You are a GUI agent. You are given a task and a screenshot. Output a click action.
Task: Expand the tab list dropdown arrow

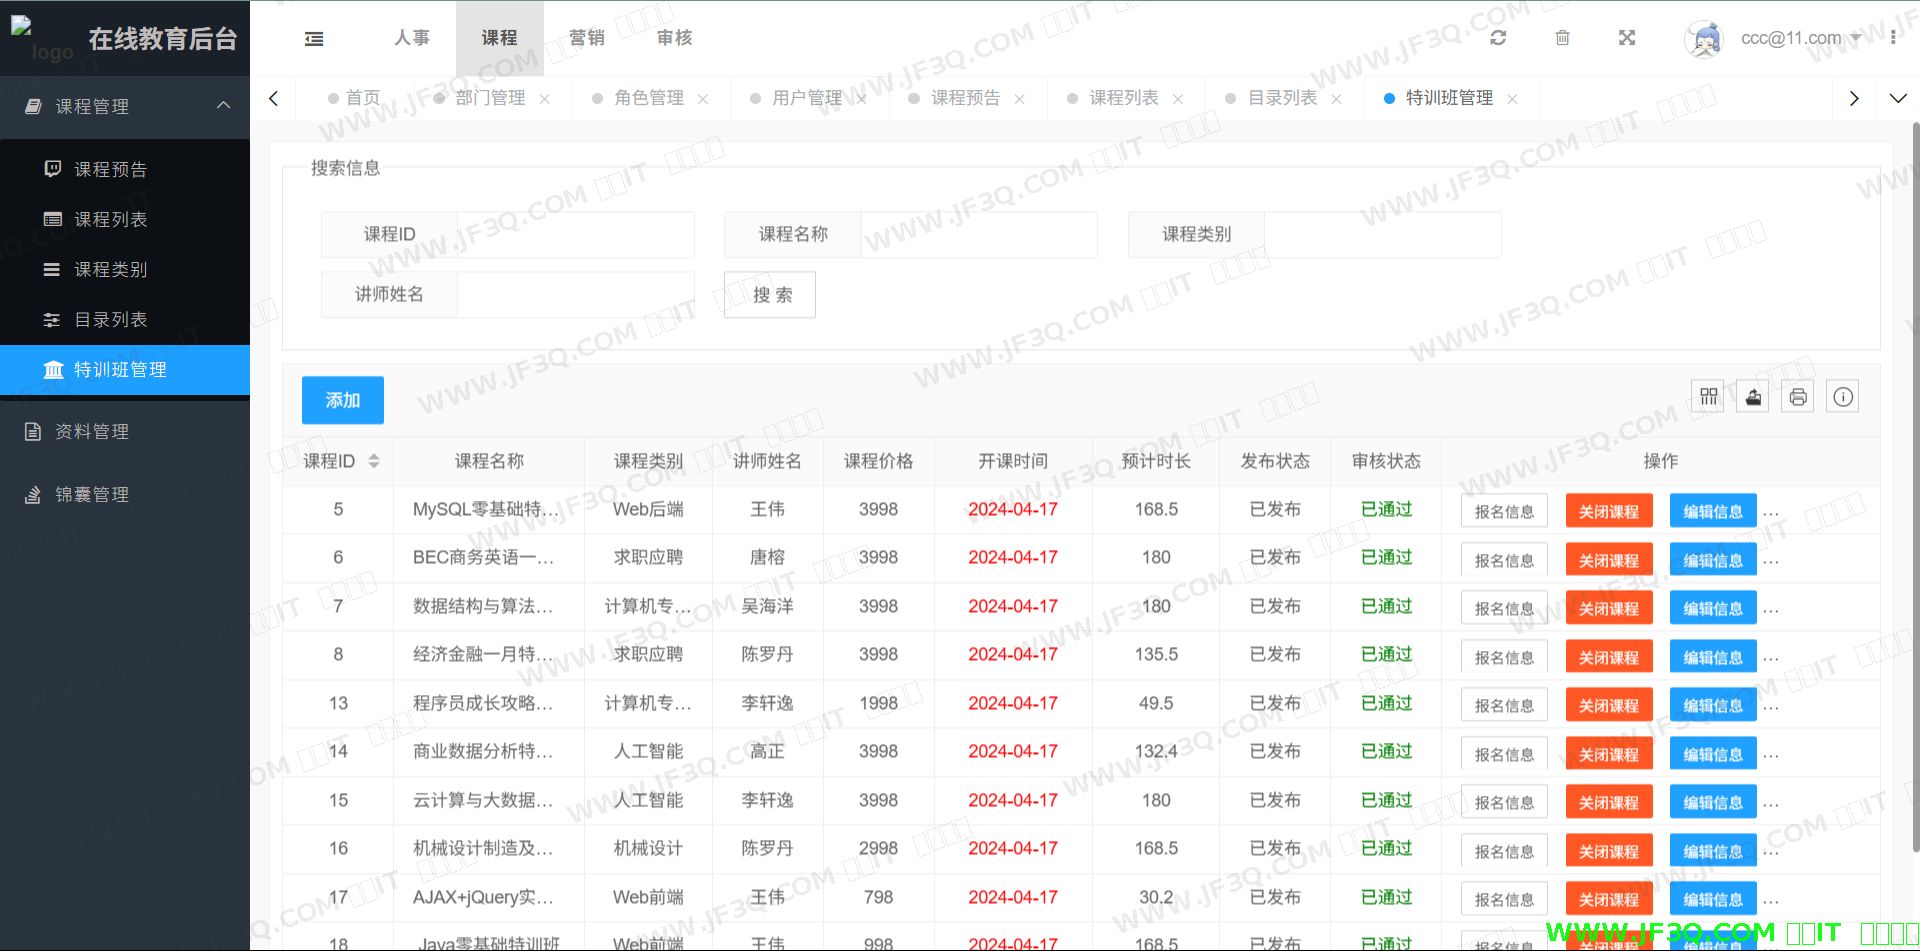[x=1897, y=98]
